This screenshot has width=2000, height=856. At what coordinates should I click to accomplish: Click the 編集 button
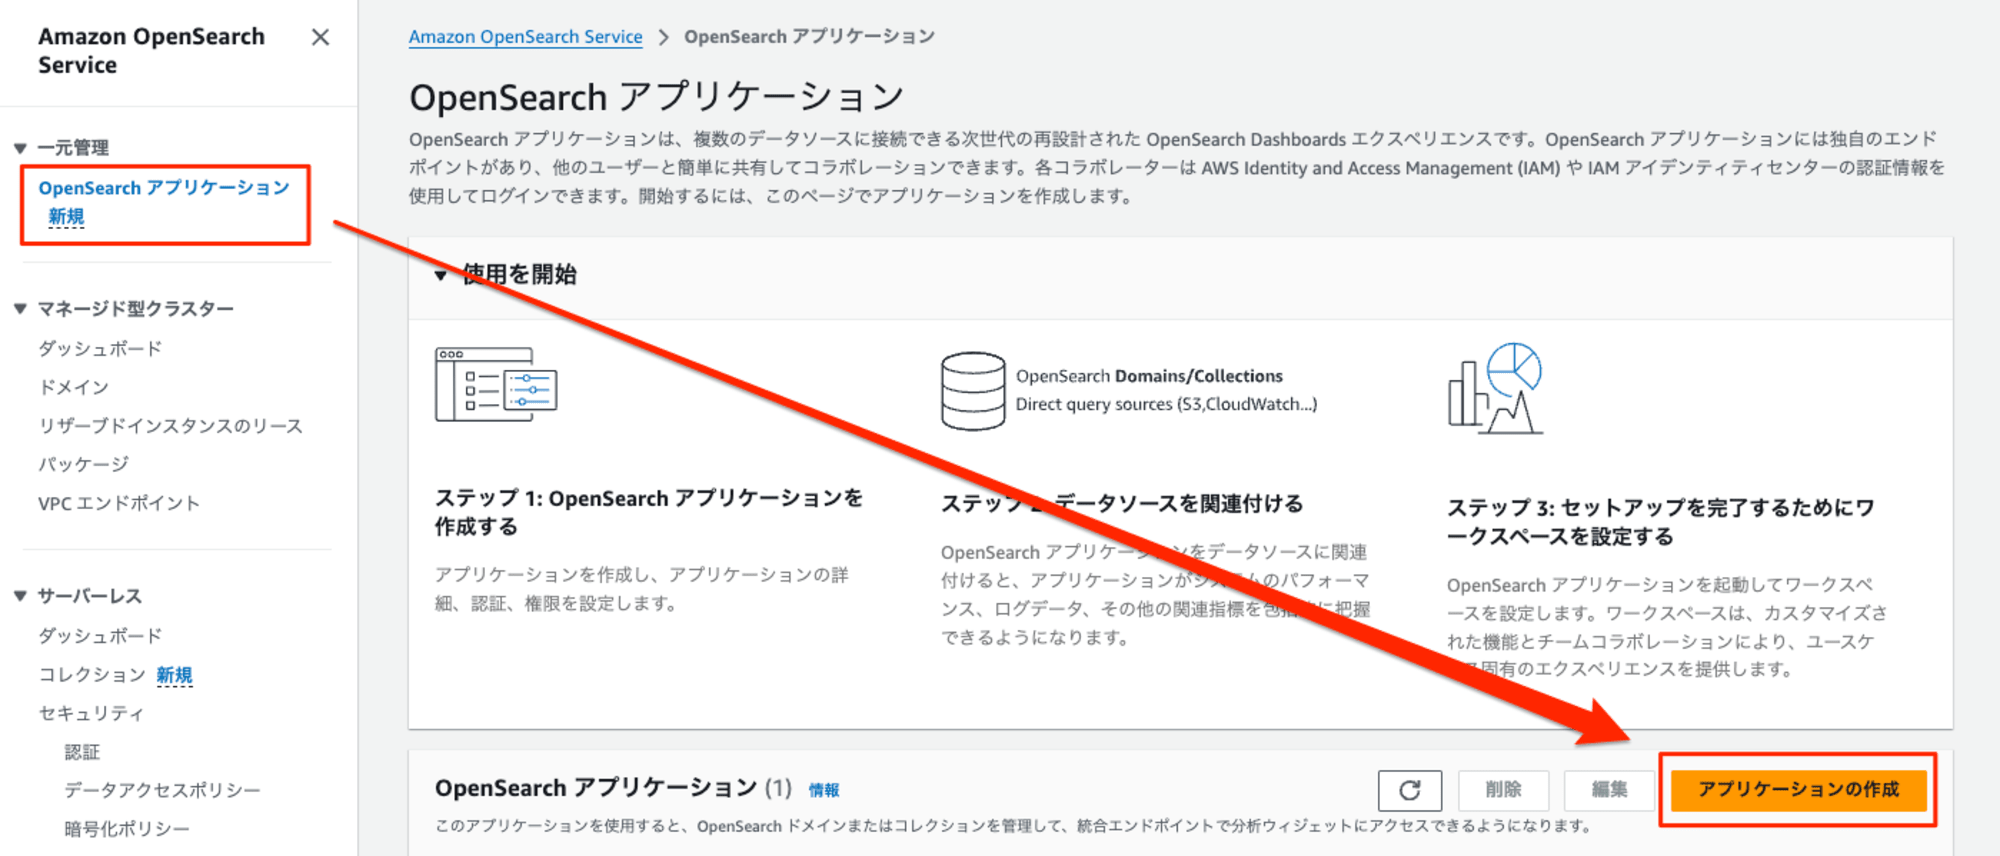pyautogui.click(x=1609, y=790)
